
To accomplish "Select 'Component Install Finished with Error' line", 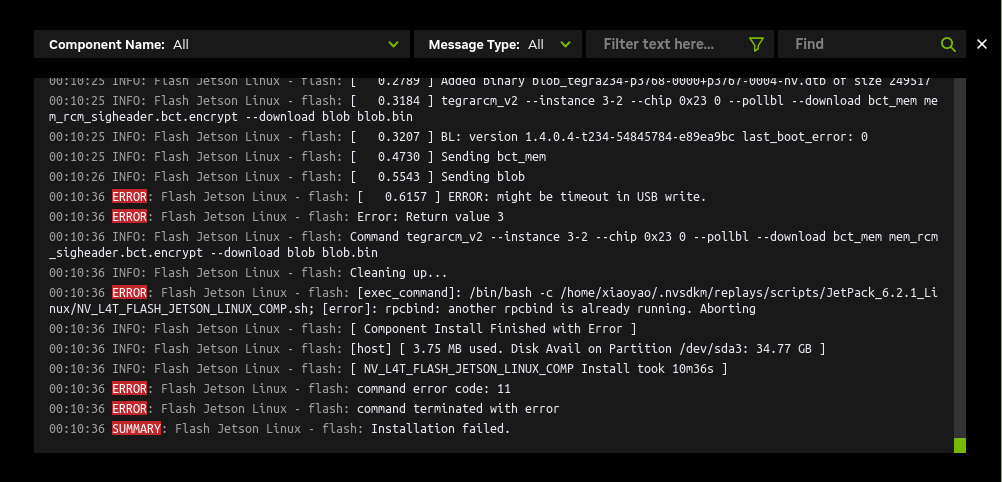I will (x=494, y=329).
